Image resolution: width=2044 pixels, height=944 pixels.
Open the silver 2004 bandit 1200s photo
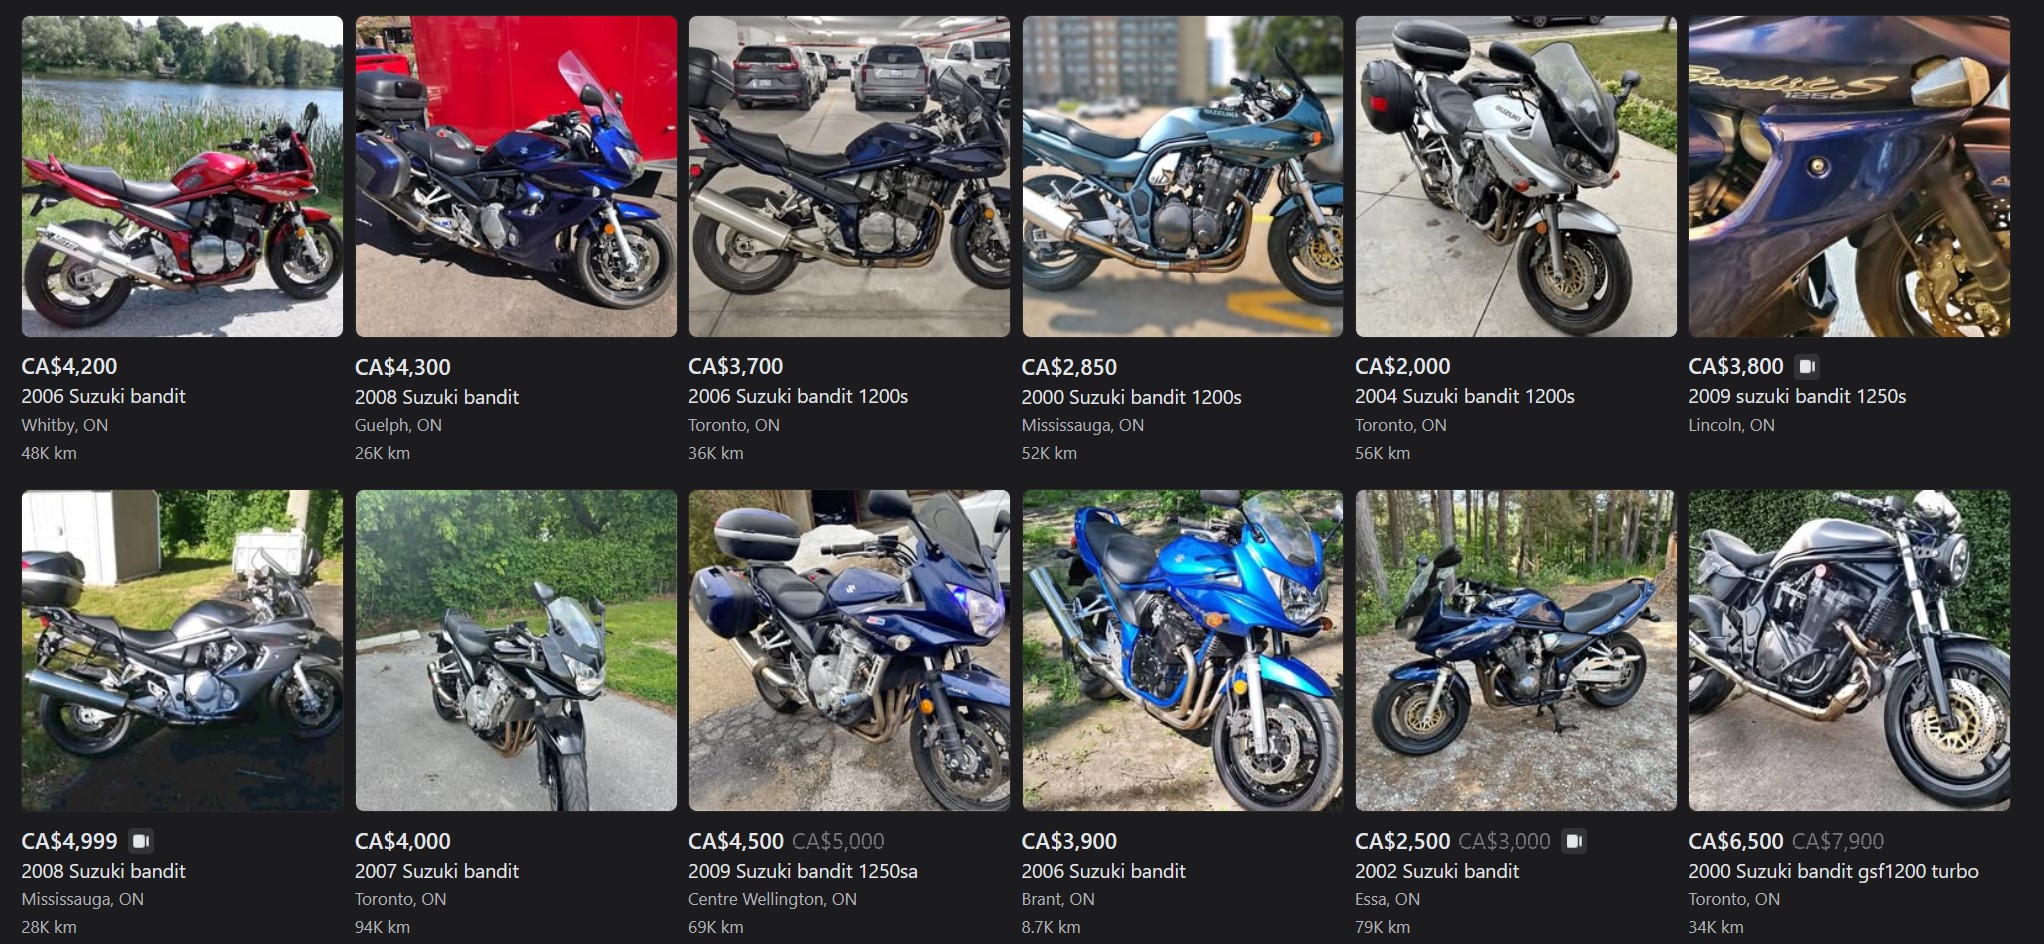coord(1516,176)
